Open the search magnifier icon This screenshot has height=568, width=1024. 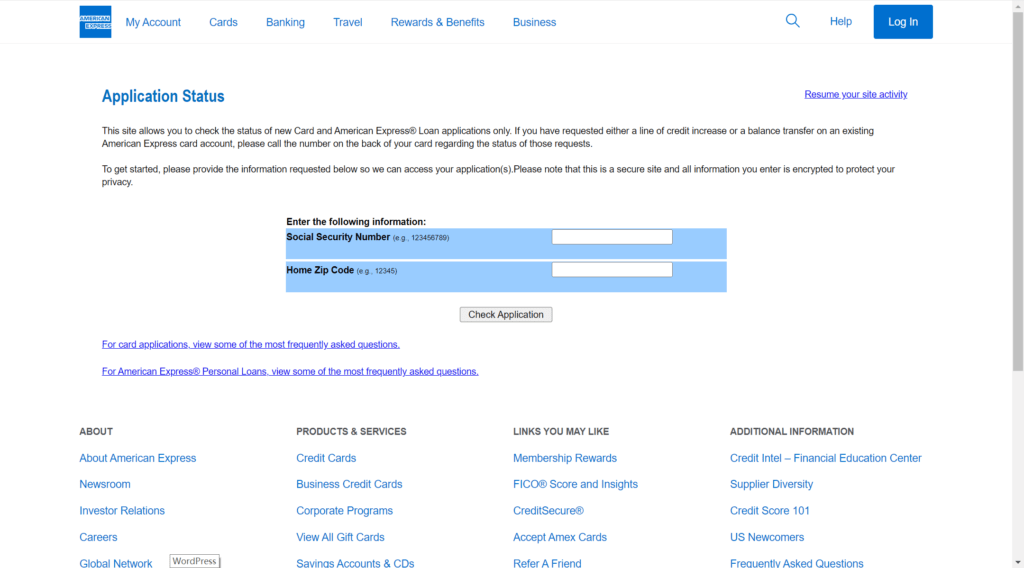(x=792, y=21)
